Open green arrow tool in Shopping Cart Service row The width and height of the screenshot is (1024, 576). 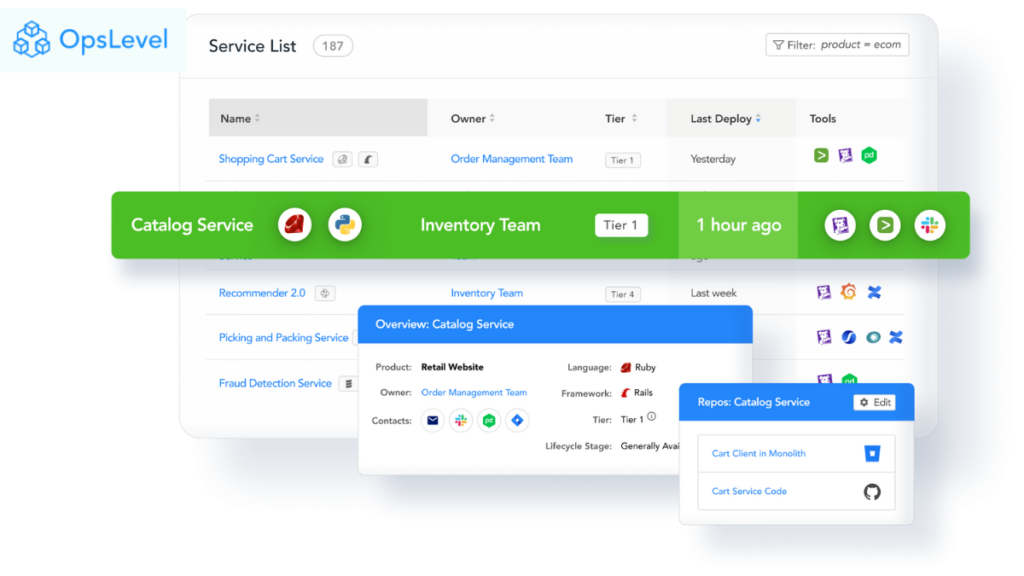[x=821, y=155]
